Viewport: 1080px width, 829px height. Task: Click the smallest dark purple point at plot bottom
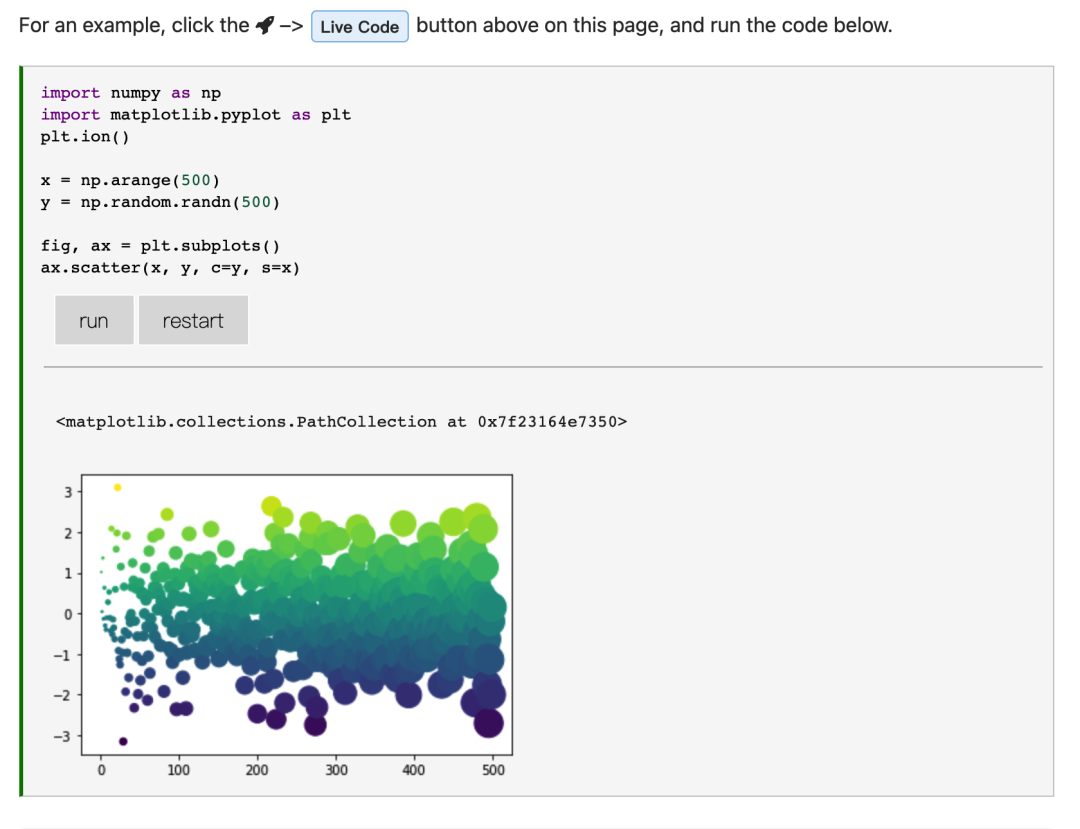pyautogui.click(x=123, y=741)
